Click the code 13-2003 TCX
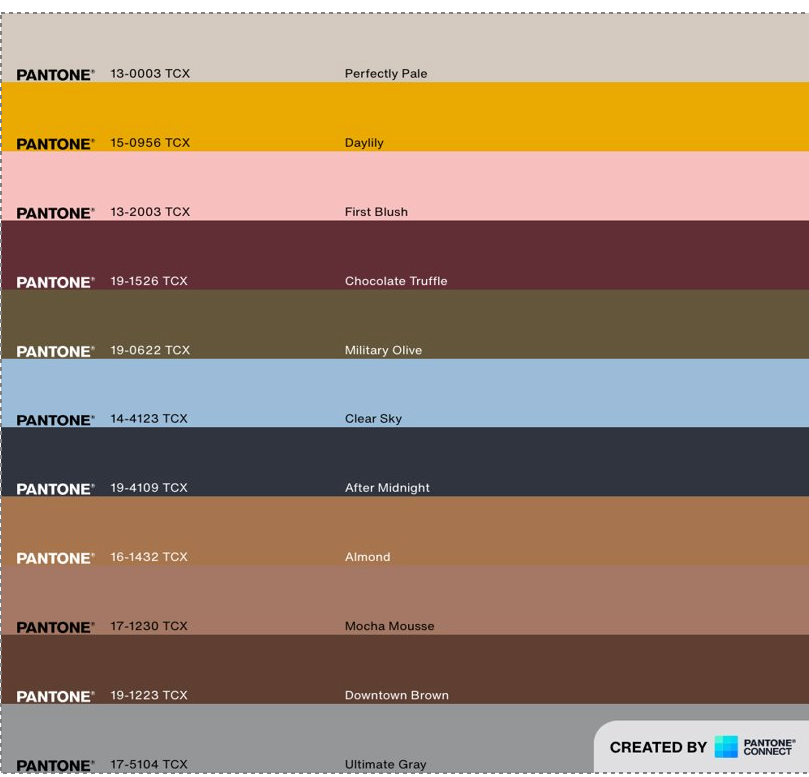Screen dimensions: 809x777 150,212
